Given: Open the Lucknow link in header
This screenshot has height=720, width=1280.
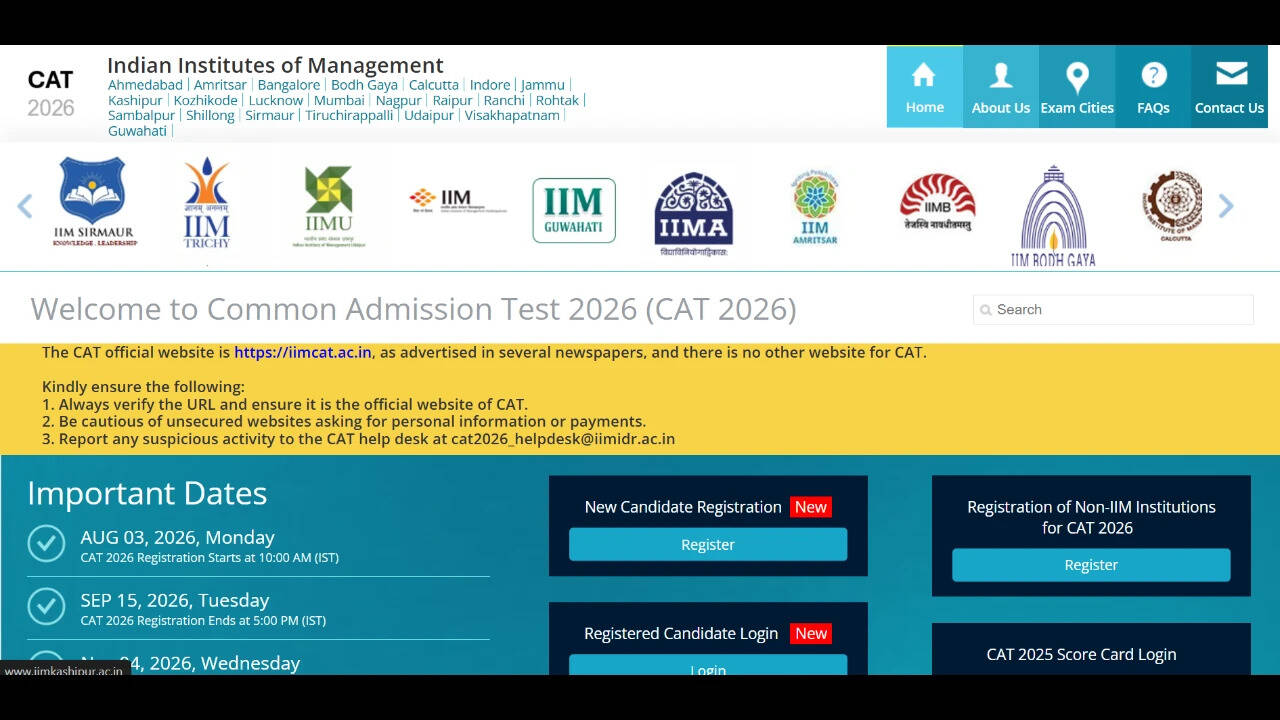Looking at the screenshot, I should pyautogui.click(x=276, y=100).
